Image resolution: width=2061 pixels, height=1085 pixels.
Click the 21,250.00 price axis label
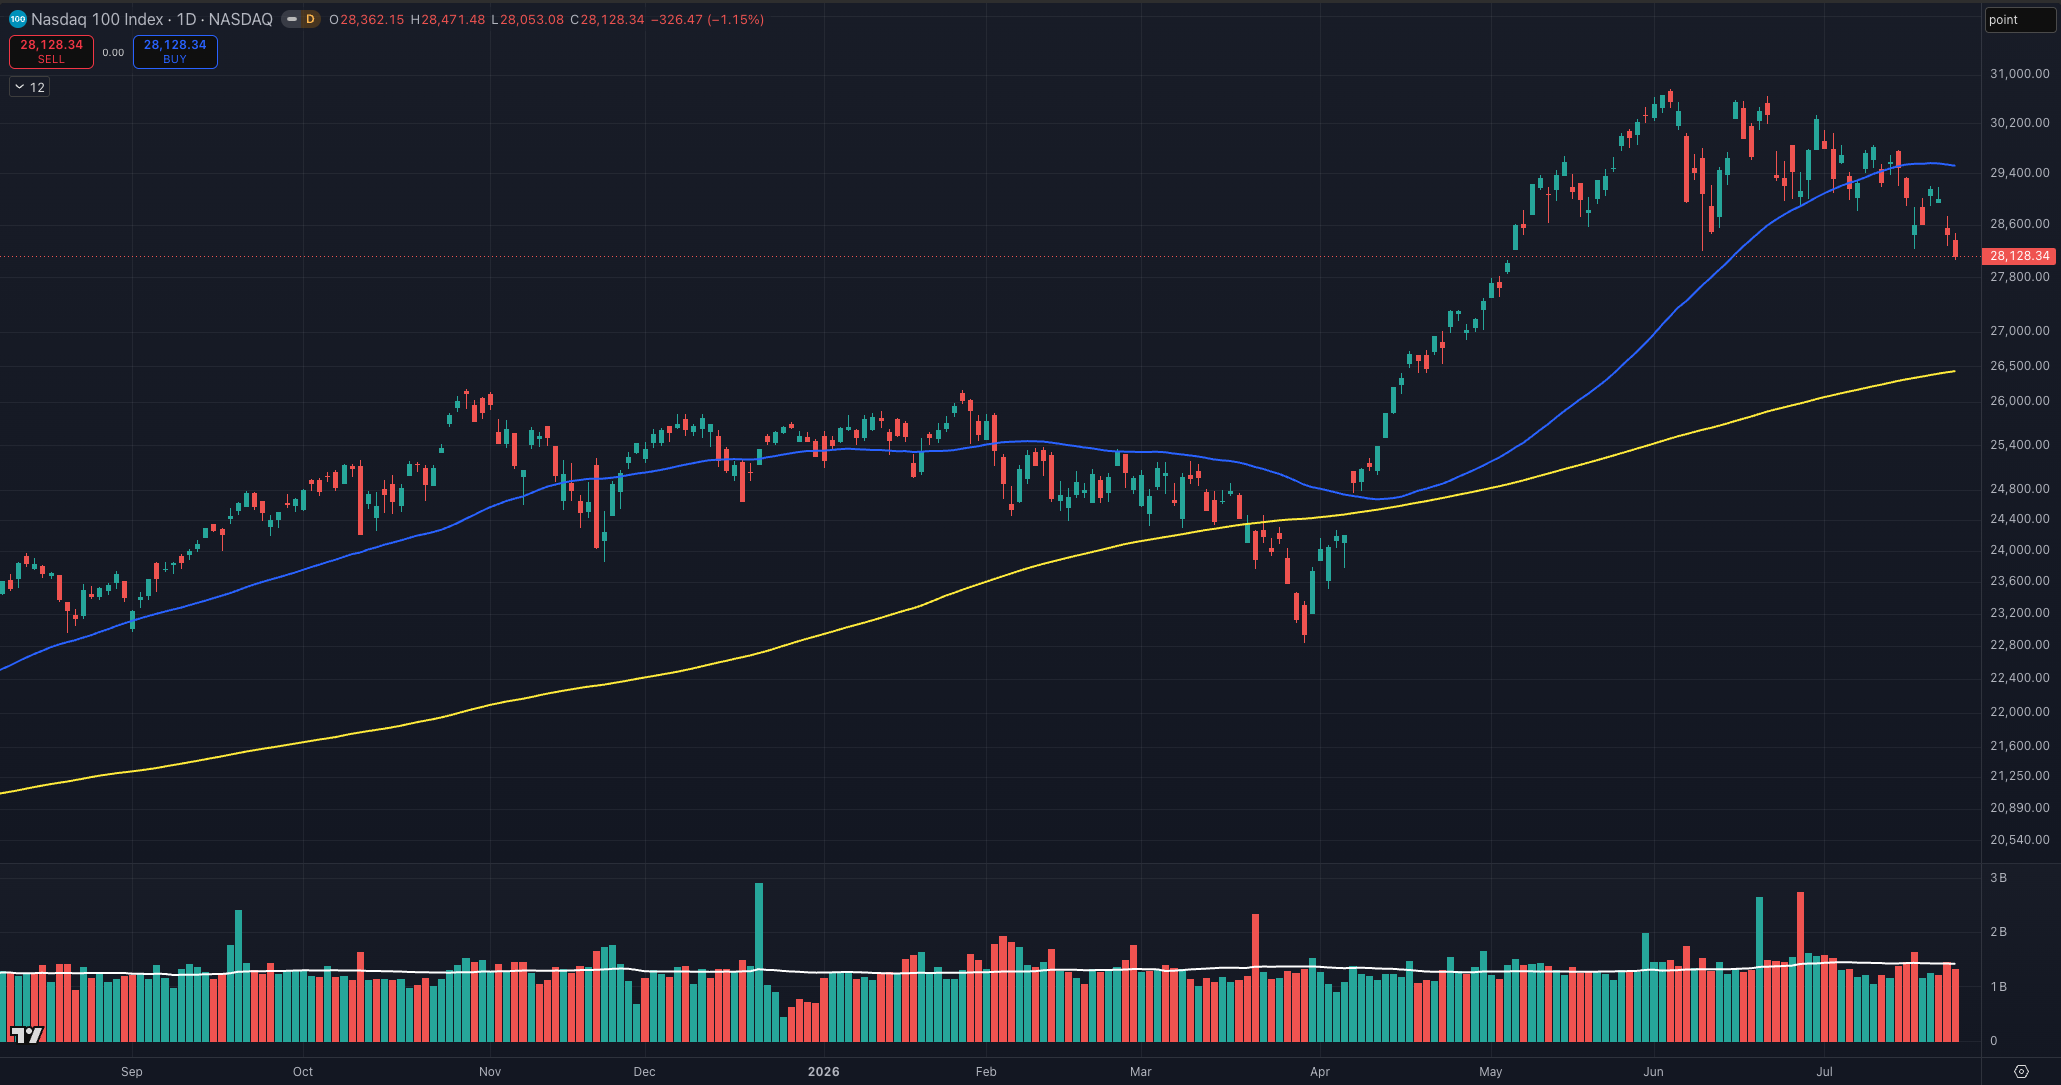pyautogui.click(x=2020, y=776)
